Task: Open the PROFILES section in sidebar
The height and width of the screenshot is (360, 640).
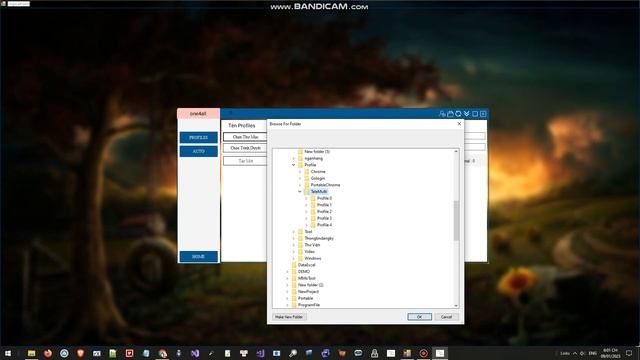Action: 198,138
